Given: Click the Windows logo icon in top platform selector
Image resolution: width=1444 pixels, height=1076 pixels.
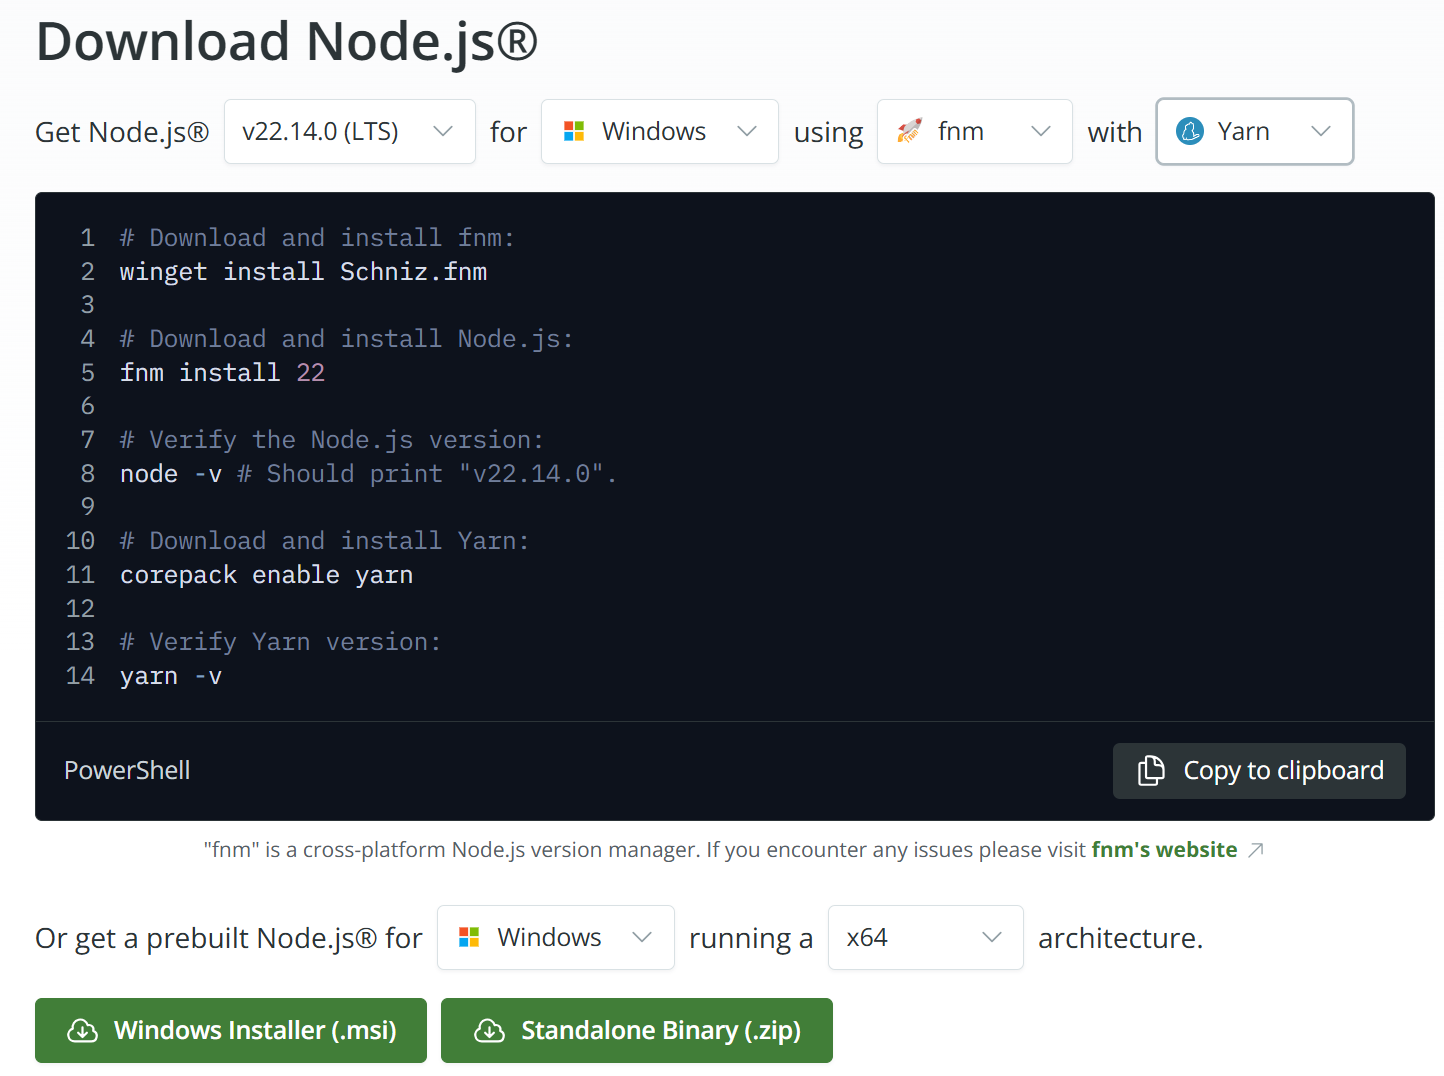Looking at the screenshot, I should pos(574,131).
